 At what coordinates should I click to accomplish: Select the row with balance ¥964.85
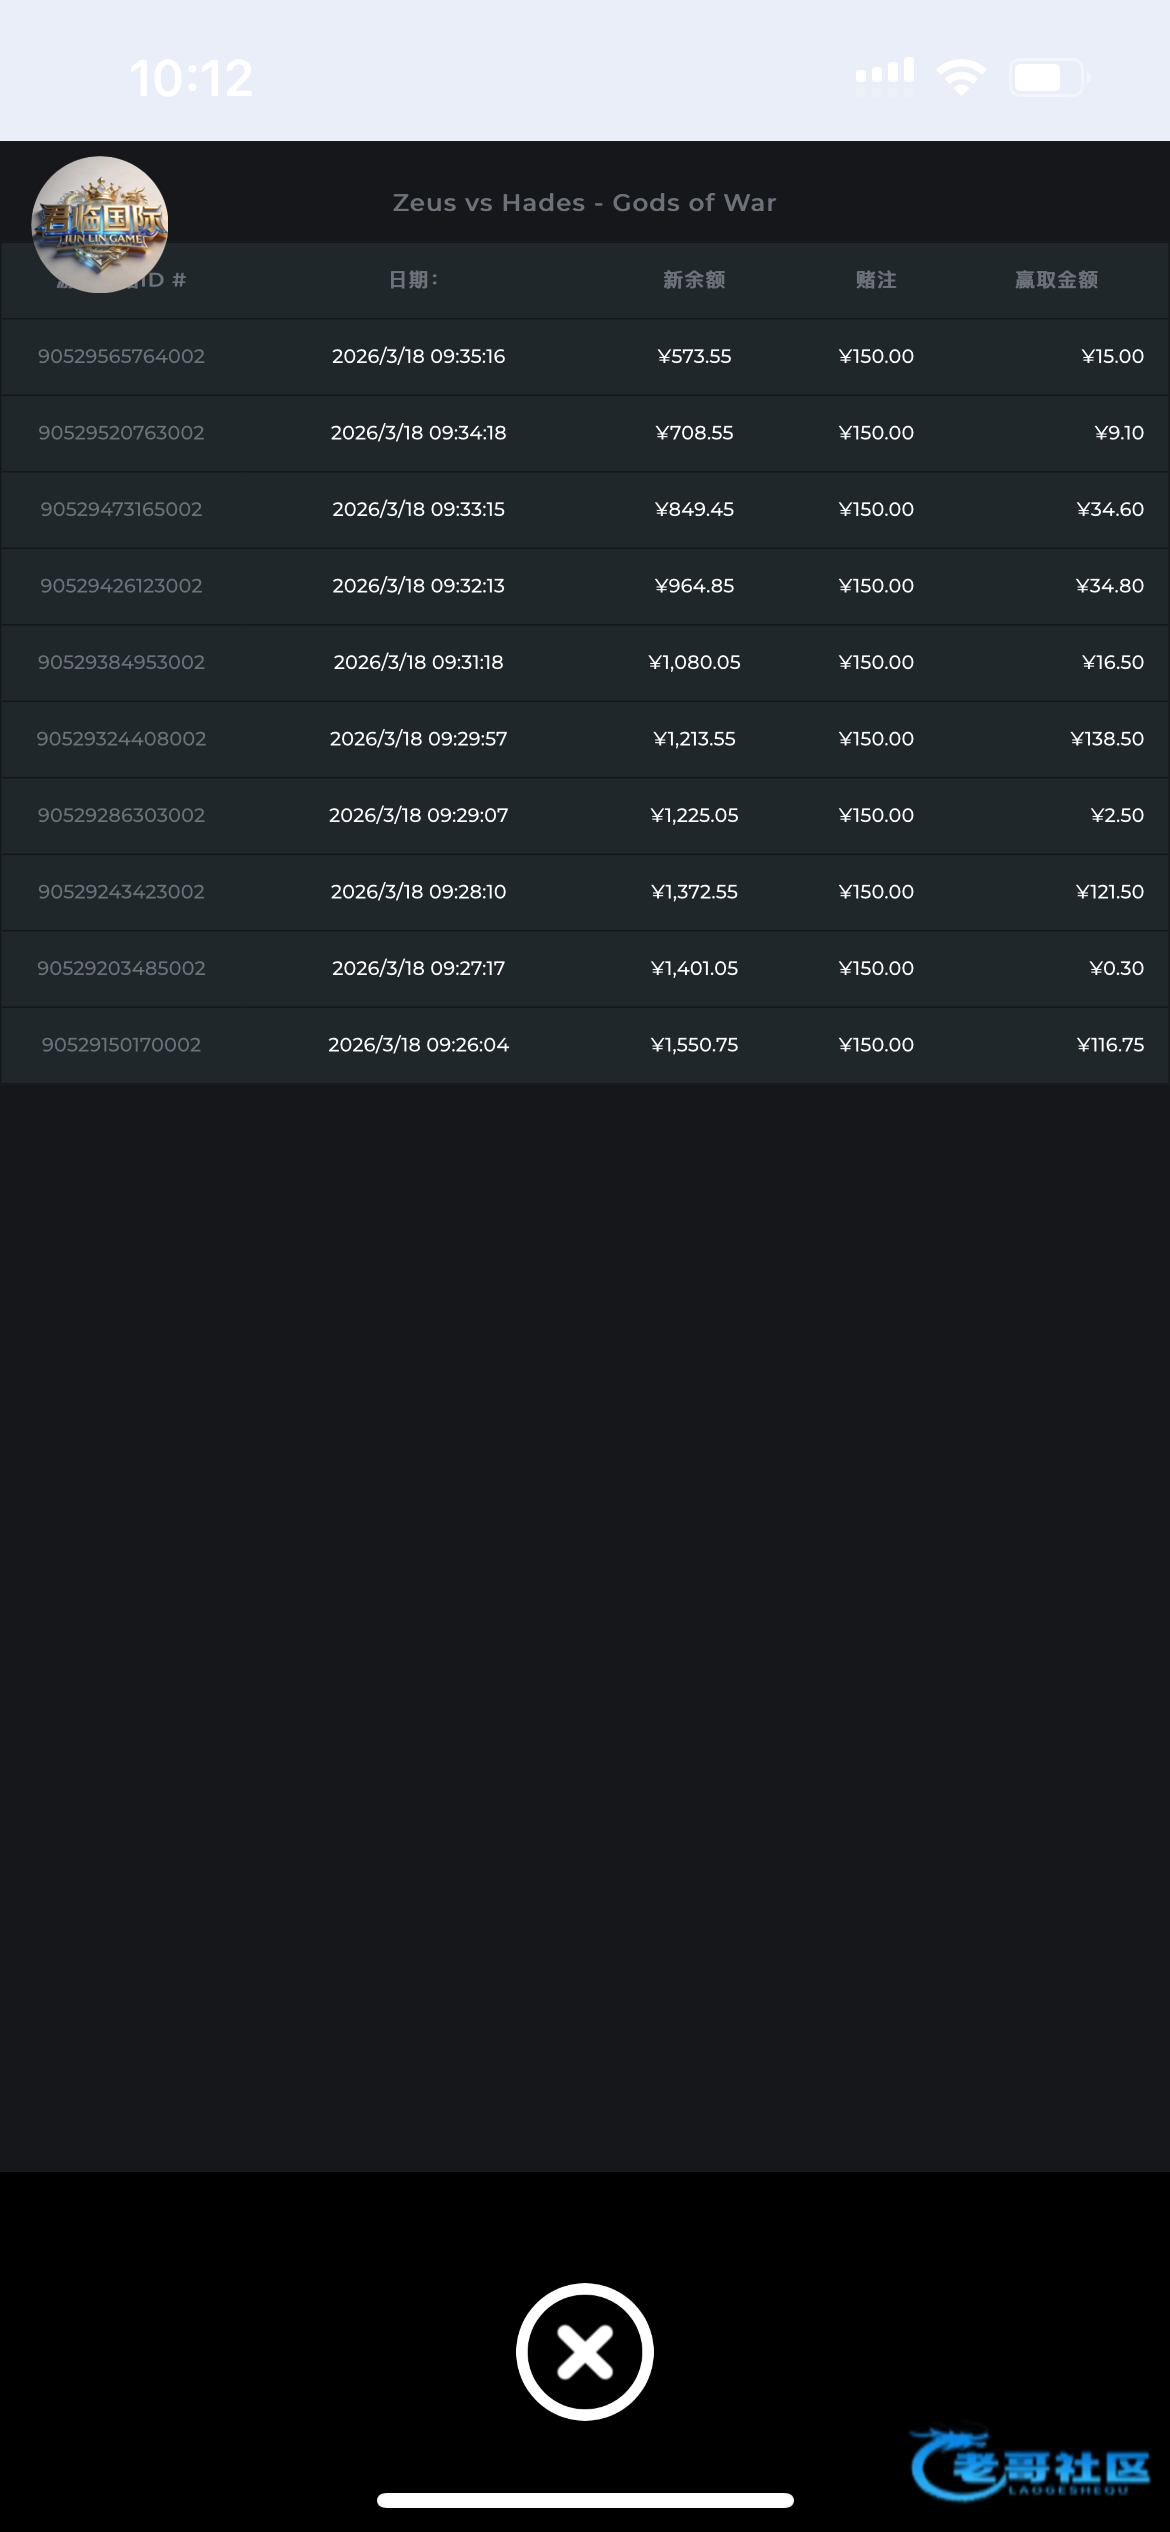pos(694,586)
